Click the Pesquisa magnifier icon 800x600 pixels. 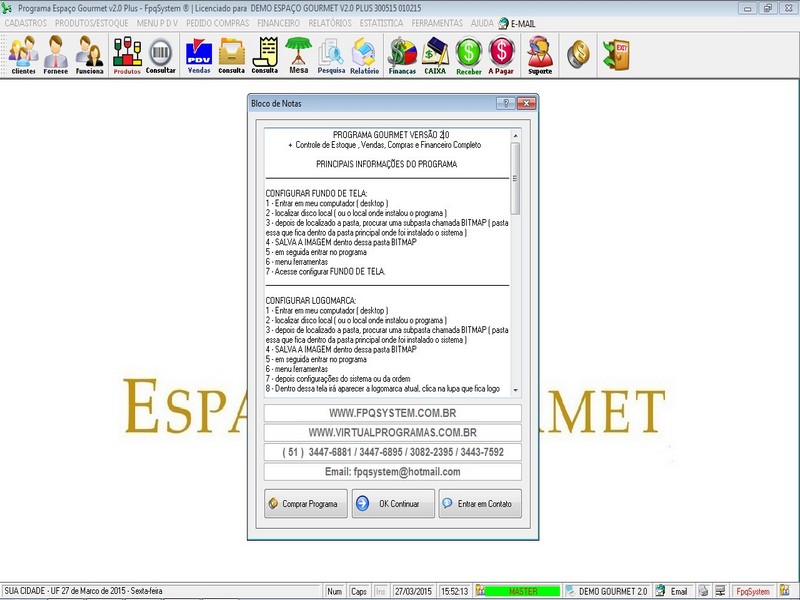pos(331,56)
